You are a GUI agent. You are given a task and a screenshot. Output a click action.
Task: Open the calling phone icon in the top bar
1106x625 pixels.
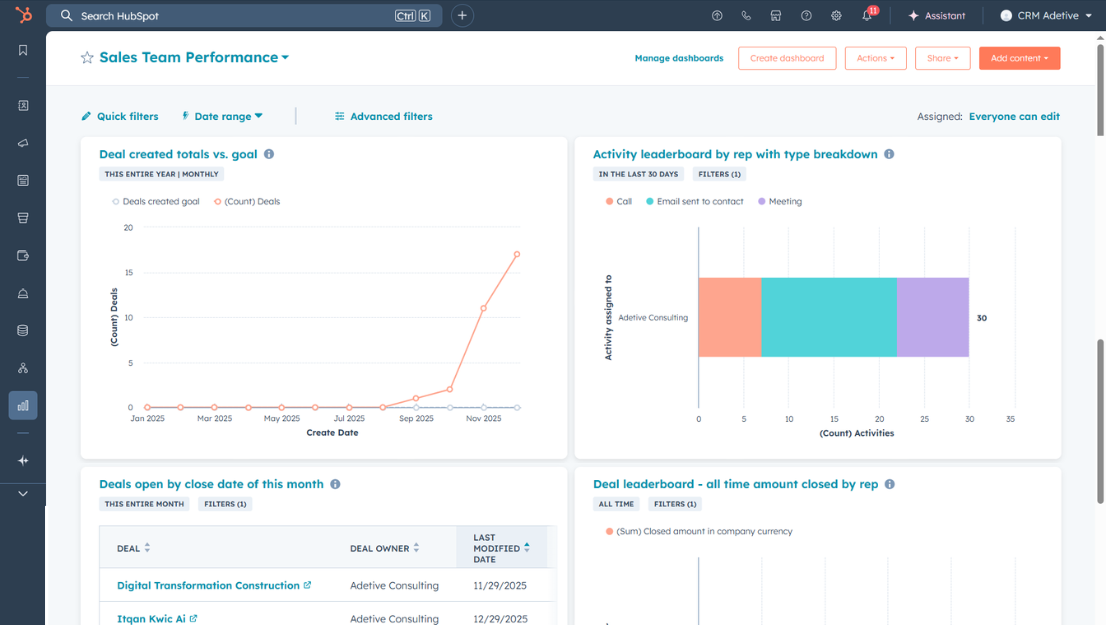[x=746, y=15]
